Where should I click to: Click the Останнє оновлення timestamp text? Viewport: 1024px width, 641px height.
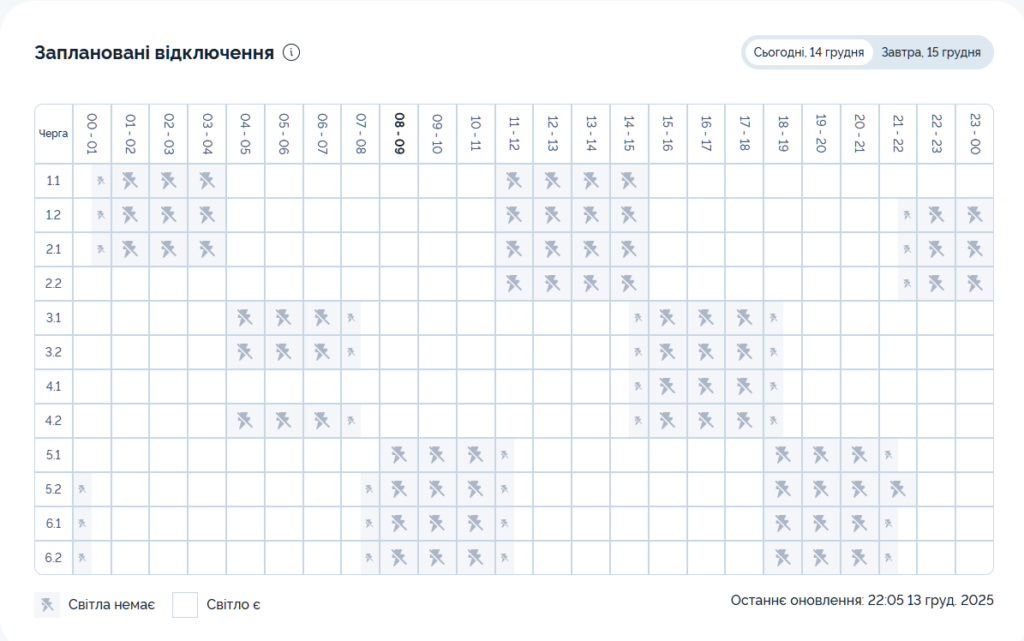tap(862, 600)
